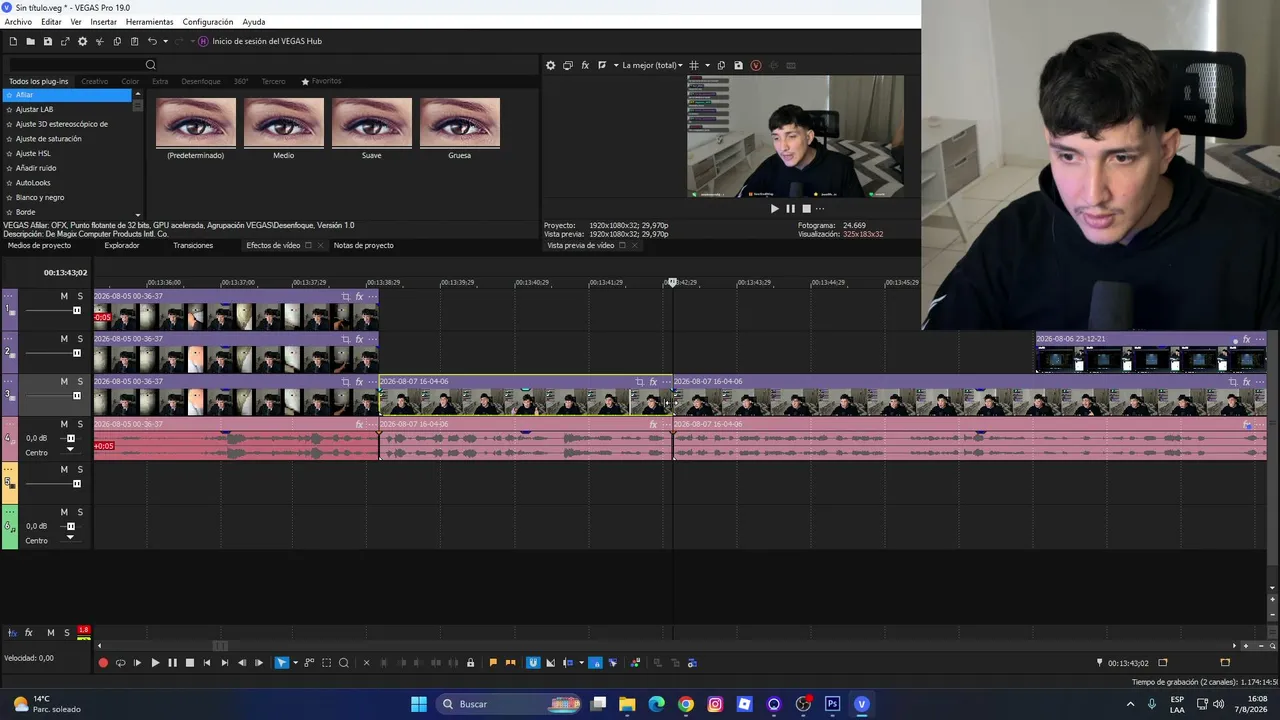The height and width of the screenshot is (720, 1280).
Task: Select the Zoom magnifier tool
Action: coord(344,663)
